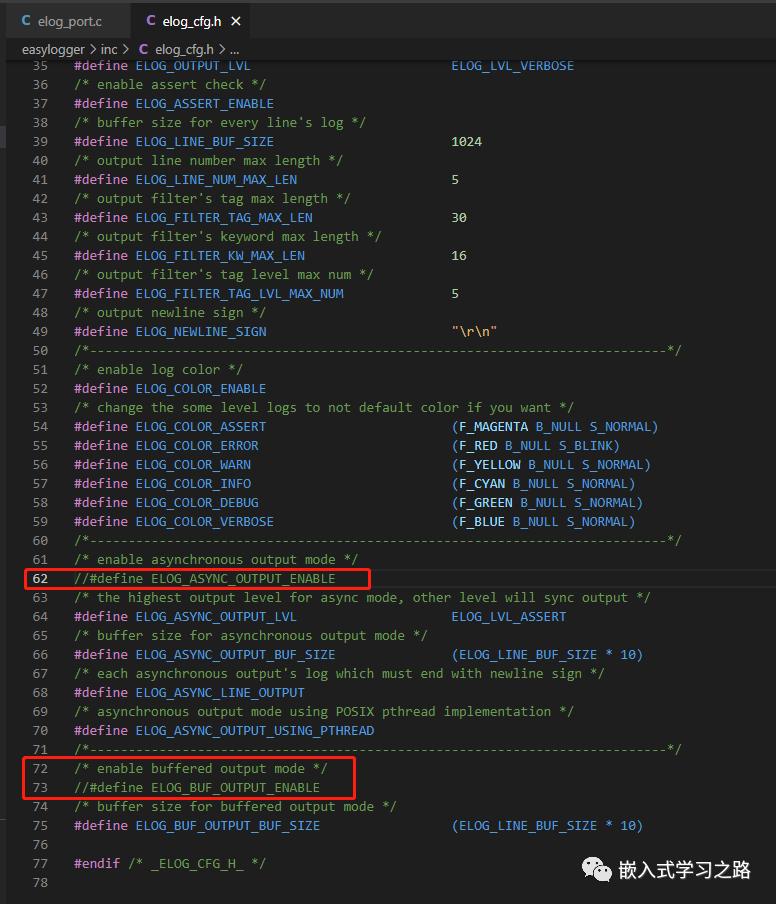Open the easylogger breadcrumb folder
The width and height of the screenshot is (776, 904).
pyautogui.click(x=53, y=50)
